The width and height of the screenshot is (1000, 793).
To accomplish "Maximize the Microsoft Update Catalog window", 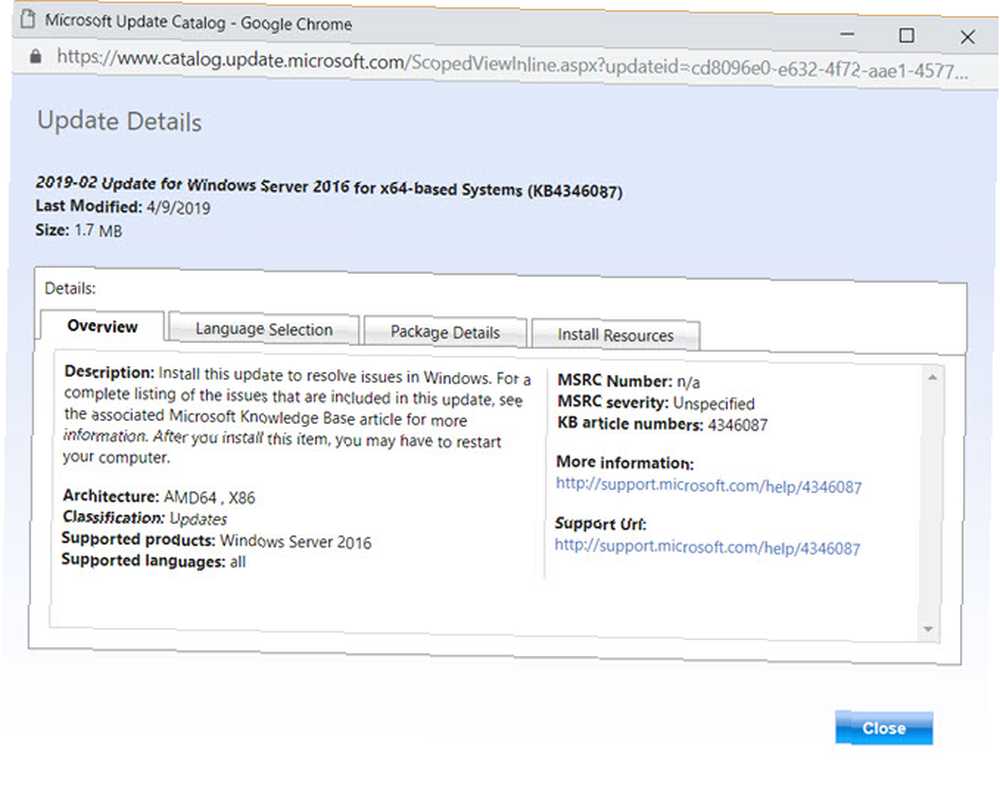I will (906, 36).
